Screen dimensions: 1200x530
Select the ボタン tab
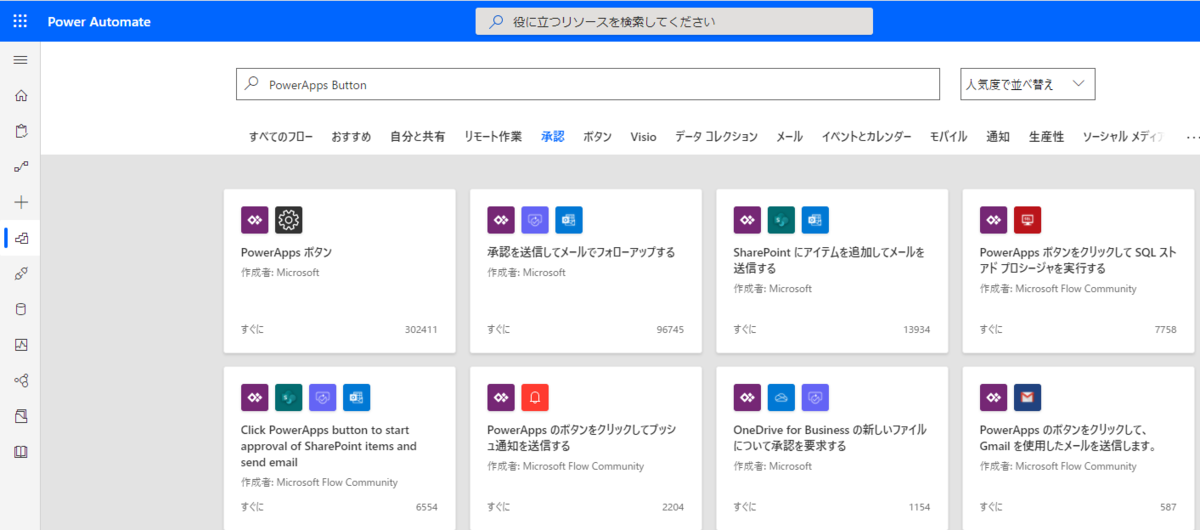coord(597,137)
